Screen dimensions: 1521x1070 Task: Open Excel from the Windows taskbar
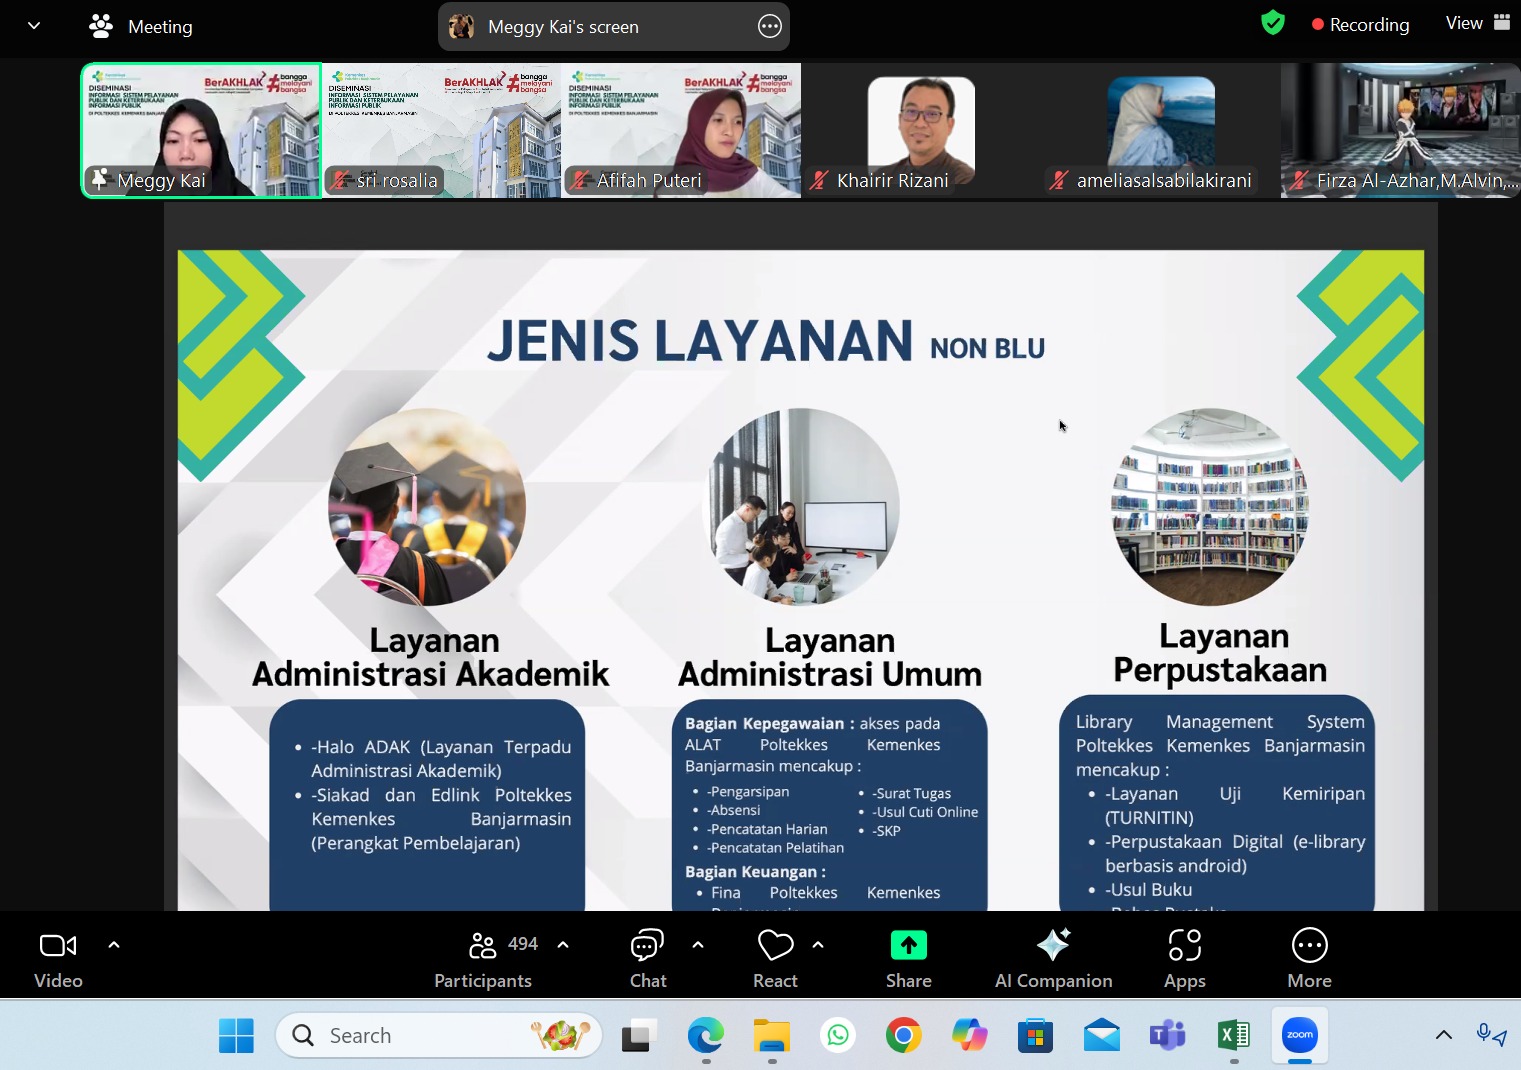click(1234, 1035)
